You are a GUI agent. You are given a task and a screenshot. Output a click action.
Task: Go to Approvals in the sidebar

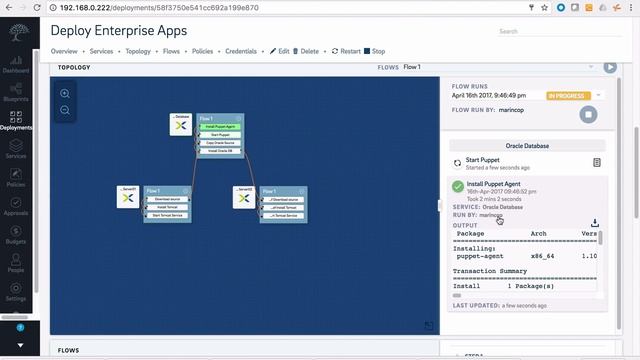(x=16, y=206)
